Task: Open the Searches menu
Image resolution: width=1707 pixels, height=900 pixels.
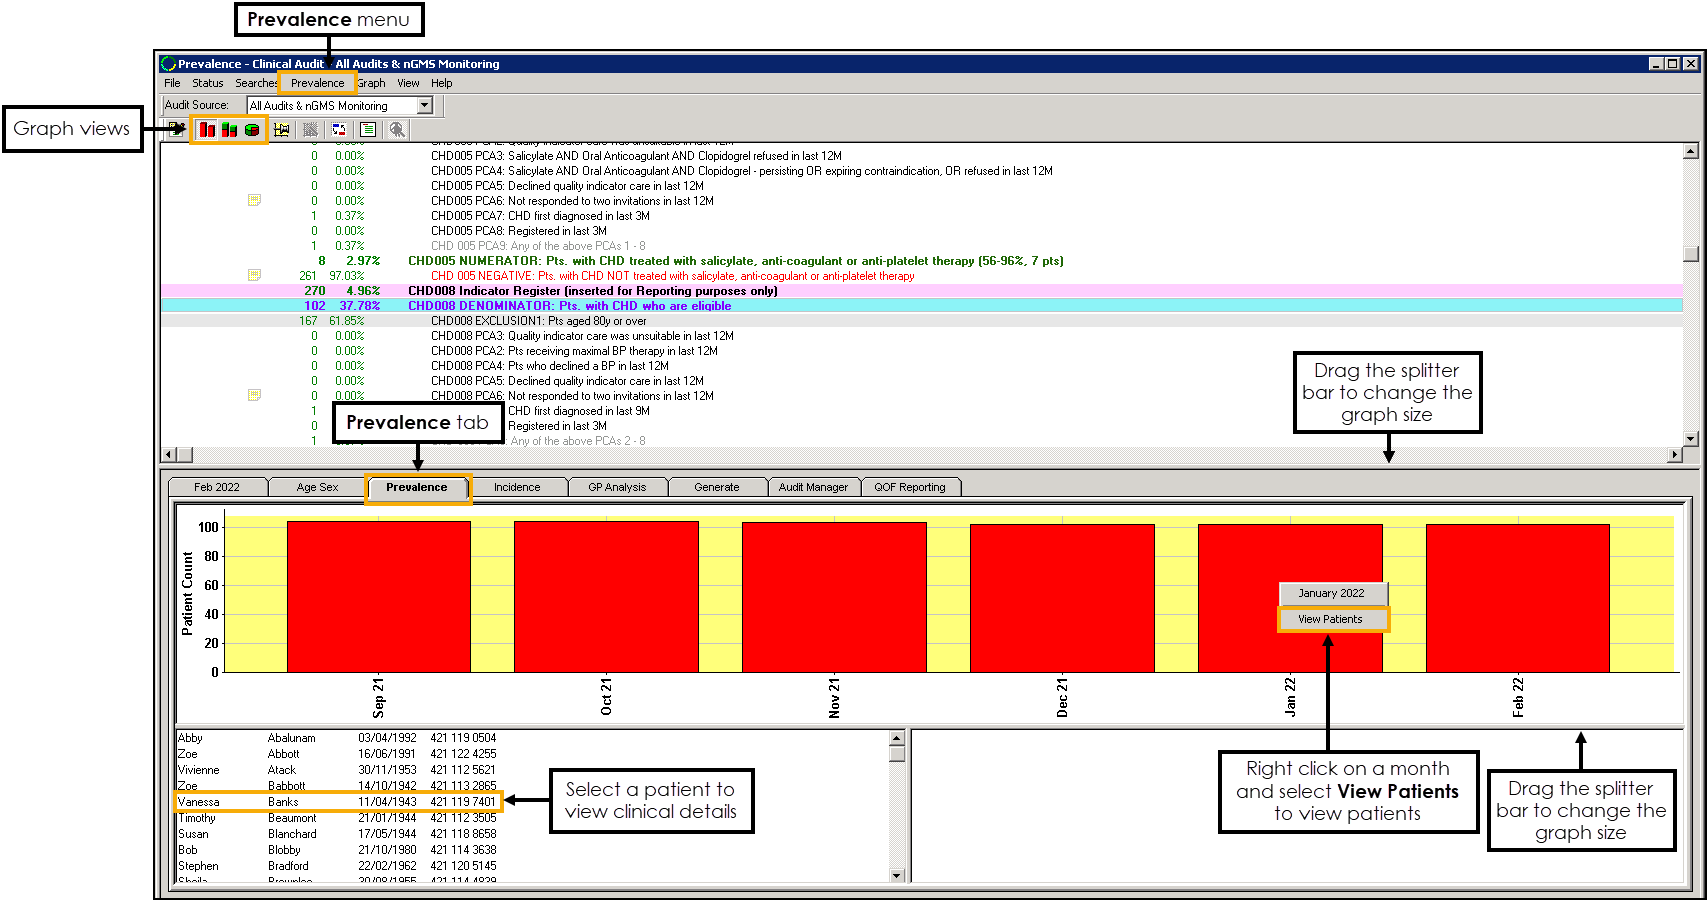Action: [x=256, y=83]
